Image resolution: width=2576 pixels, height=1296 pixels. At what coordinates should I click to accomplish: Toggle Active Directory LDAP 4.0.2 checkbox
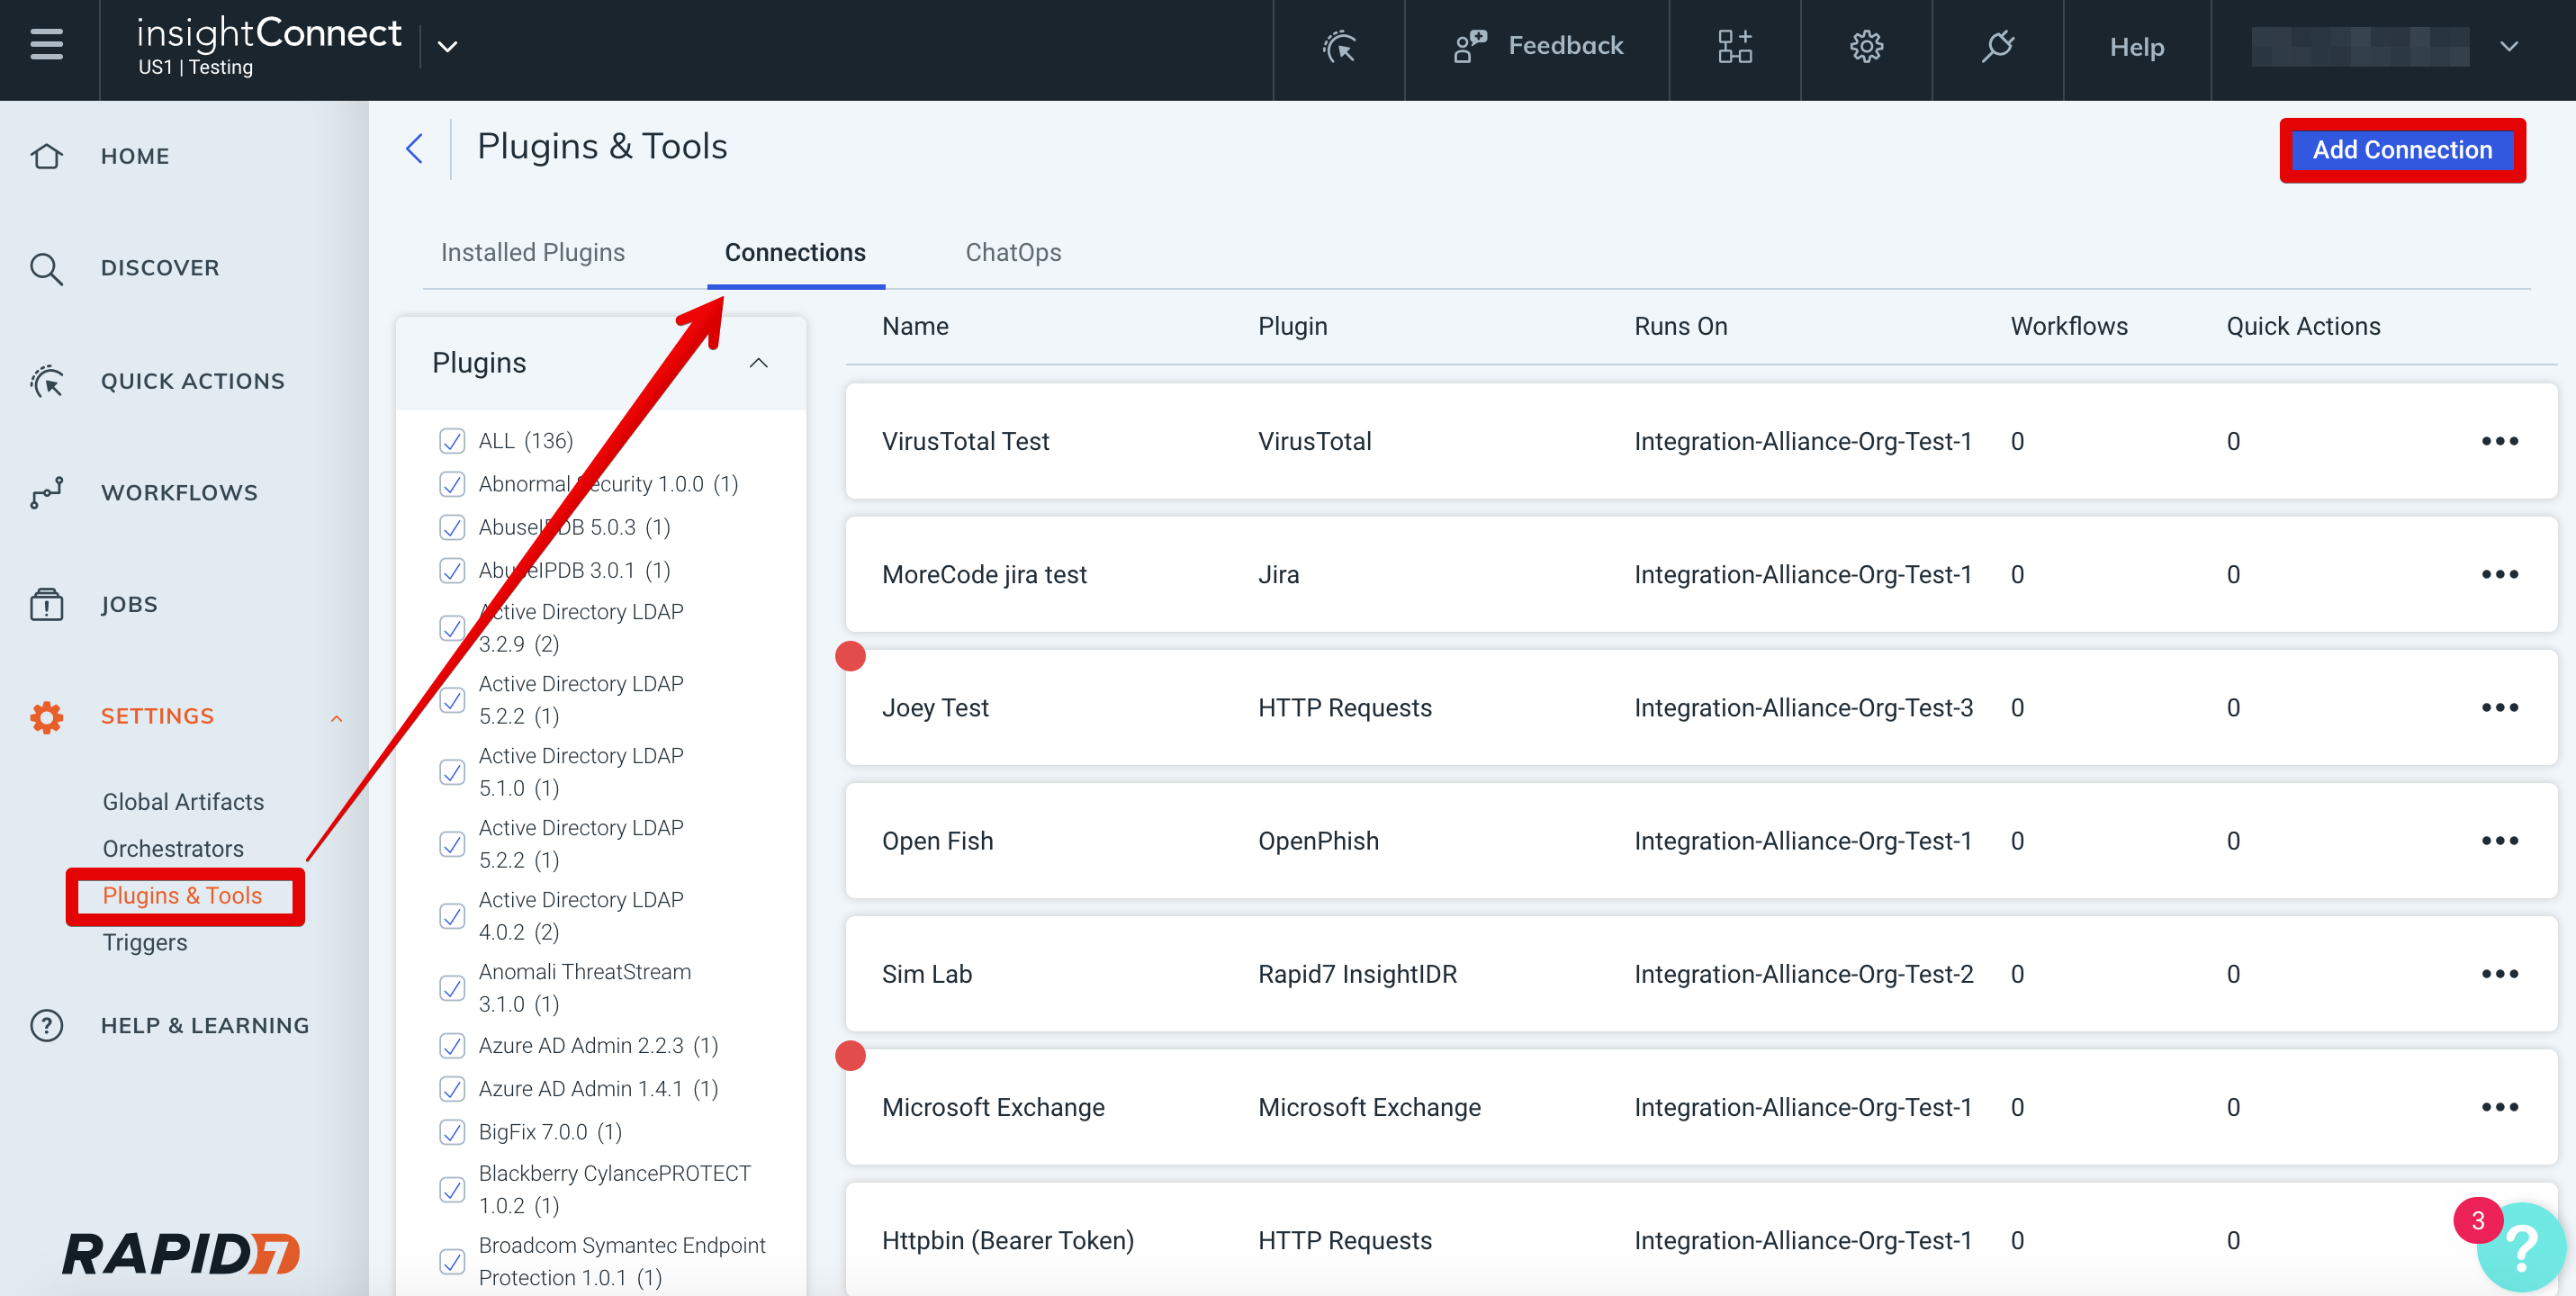pos(452,916)
